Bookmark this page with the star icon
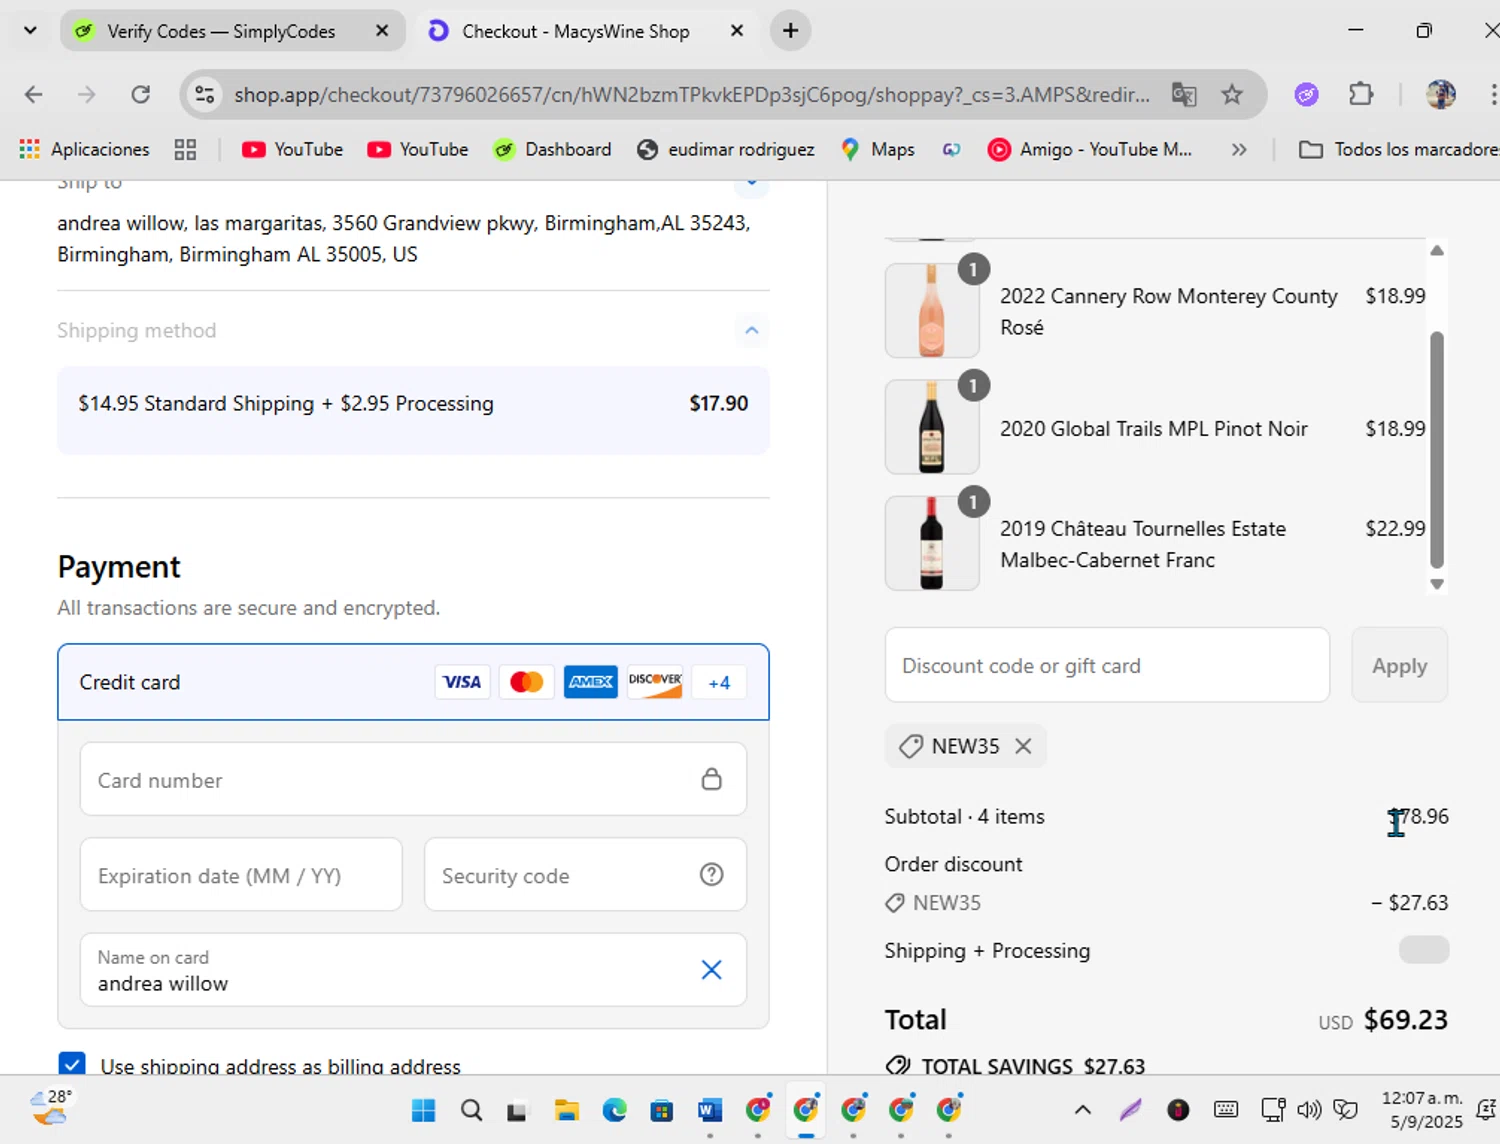The height and width of the screenshot is (1144, 1500). coord(1232,94)
